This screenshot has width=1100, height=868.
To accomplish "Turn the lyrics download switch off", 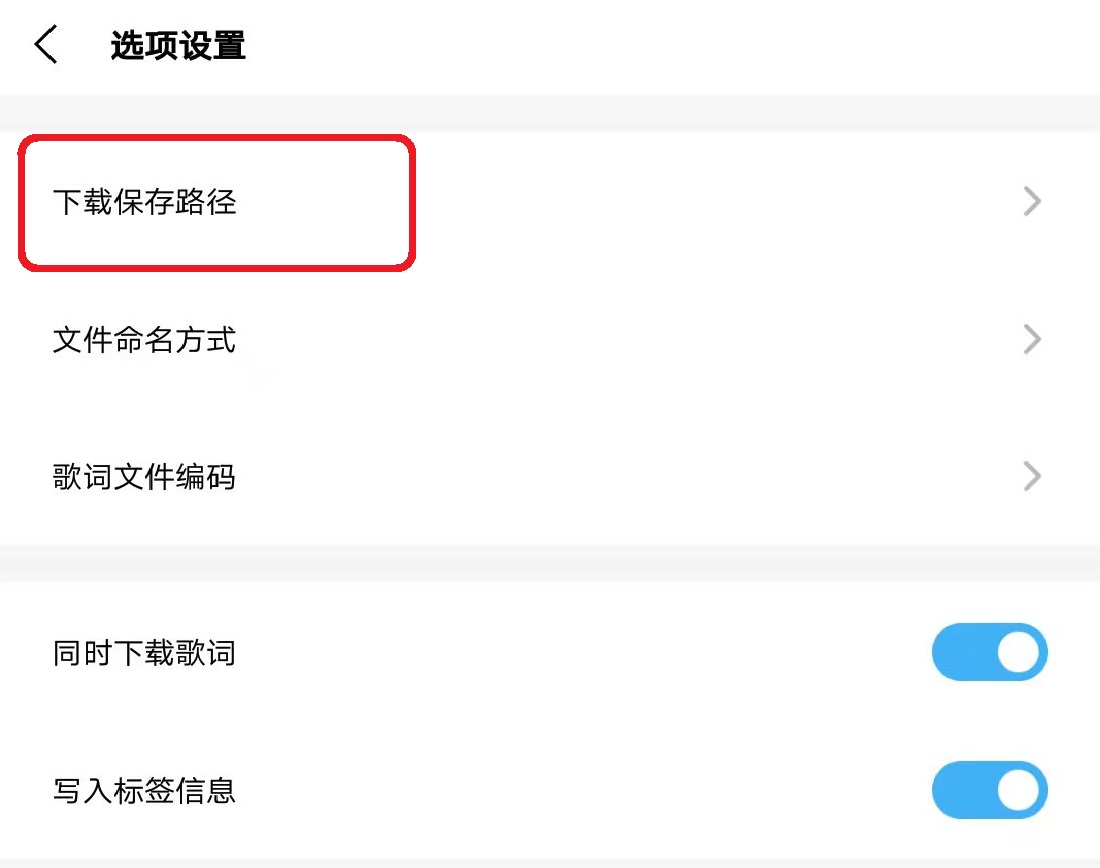I will [990, 652].
